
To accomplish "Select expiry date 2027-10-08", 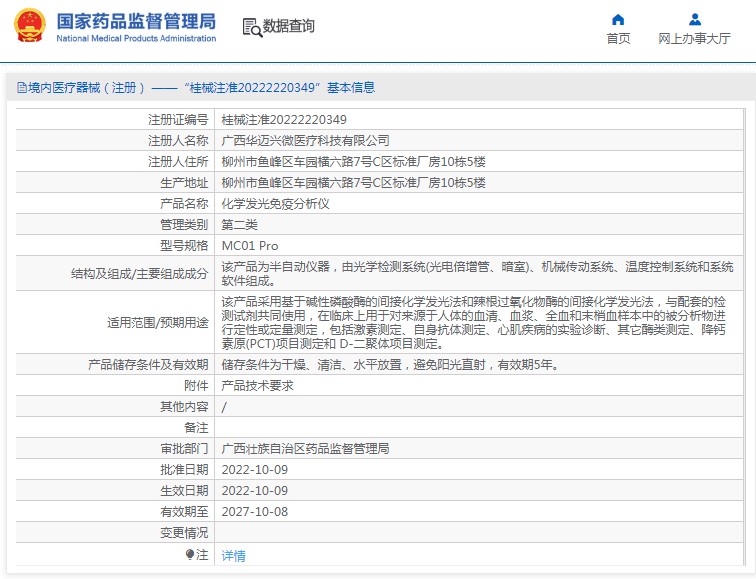I will (x=255, y=512).
